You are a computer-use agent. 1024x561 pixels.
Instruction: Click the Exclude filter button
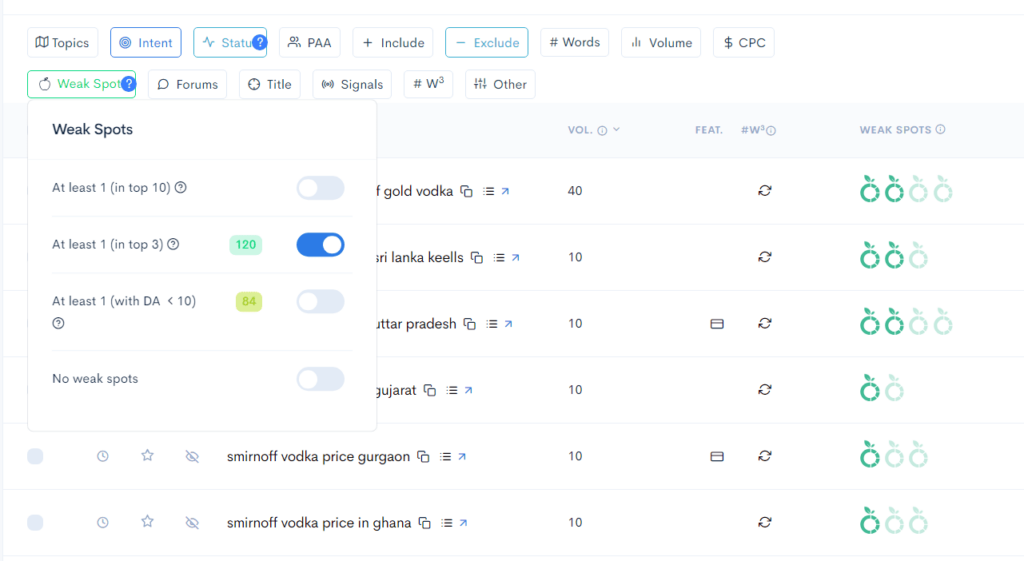(x=486, y=43)
